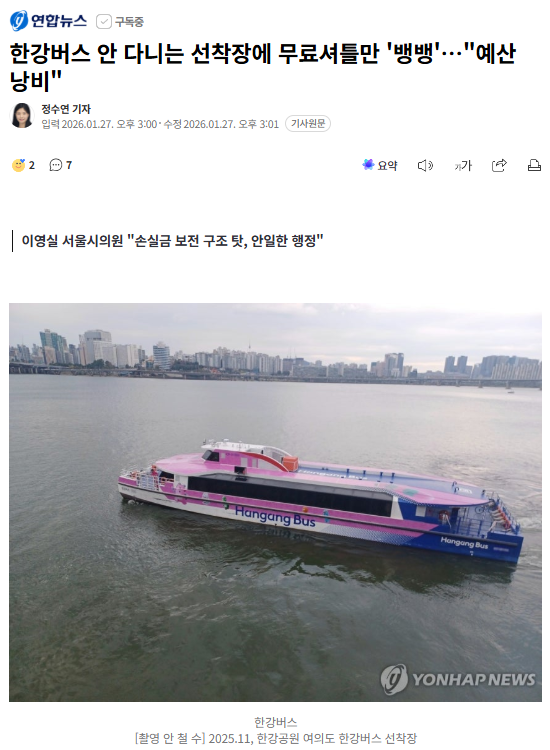This screenshot has width=550, height=750.
Task: Click the YONHAP NEWS watermark on photo
Action: point(458,679)
